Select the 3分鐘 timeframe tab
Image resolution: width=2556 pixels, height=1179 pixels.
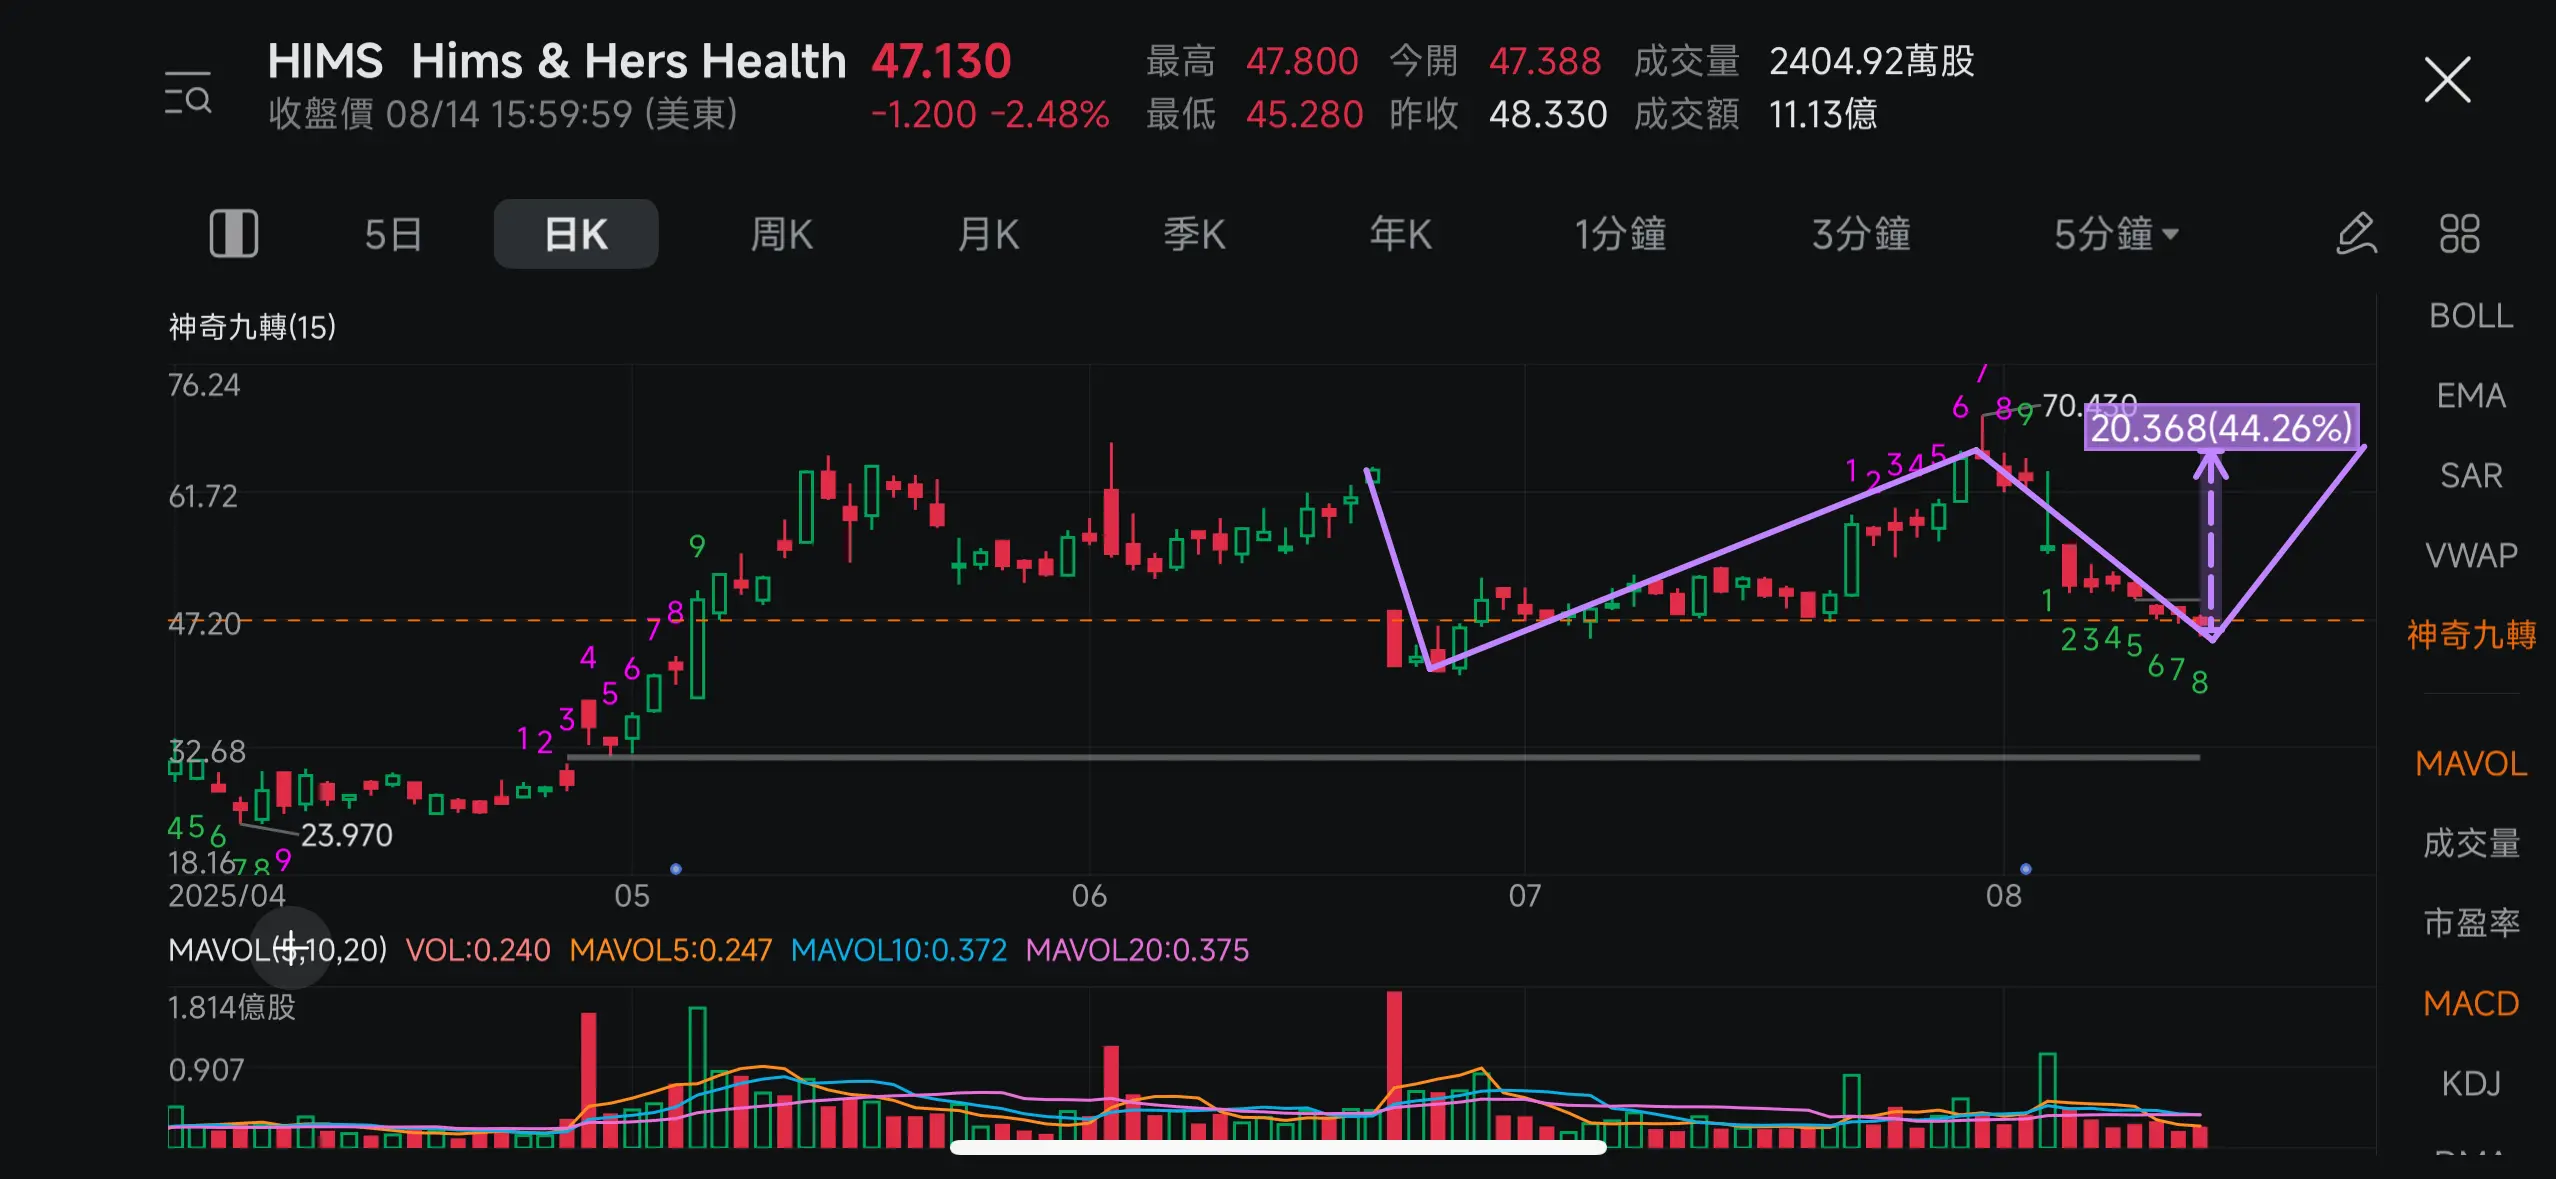click(x=1861, y=234)
